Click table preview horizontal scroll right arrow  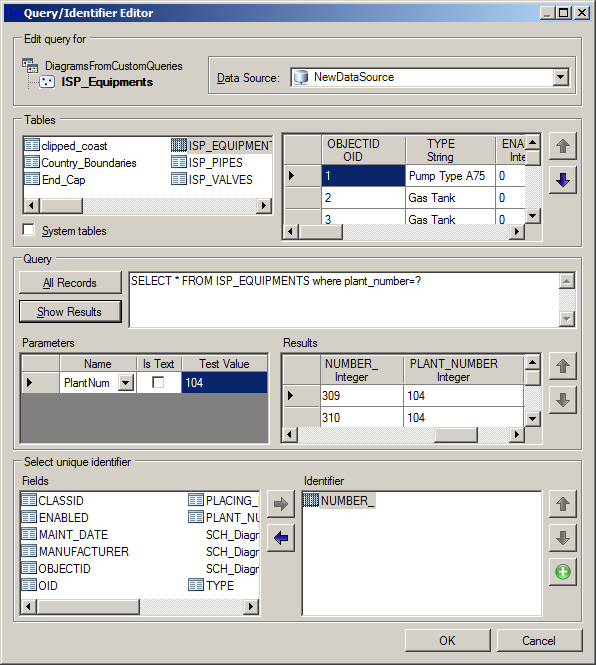(x=517, y=232)
